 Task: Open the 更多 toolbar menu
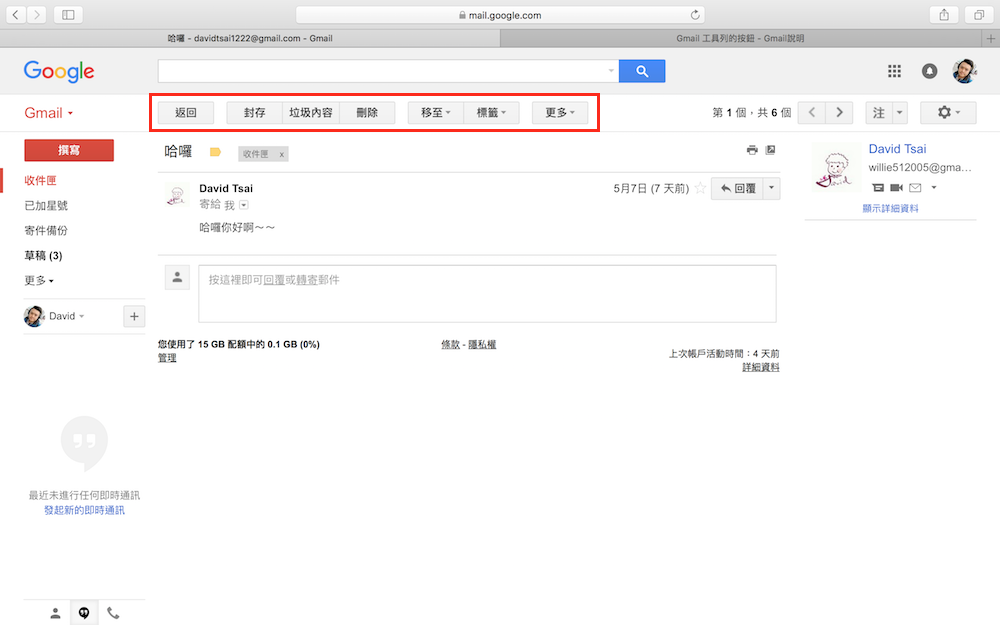click(x=560, y=113)
